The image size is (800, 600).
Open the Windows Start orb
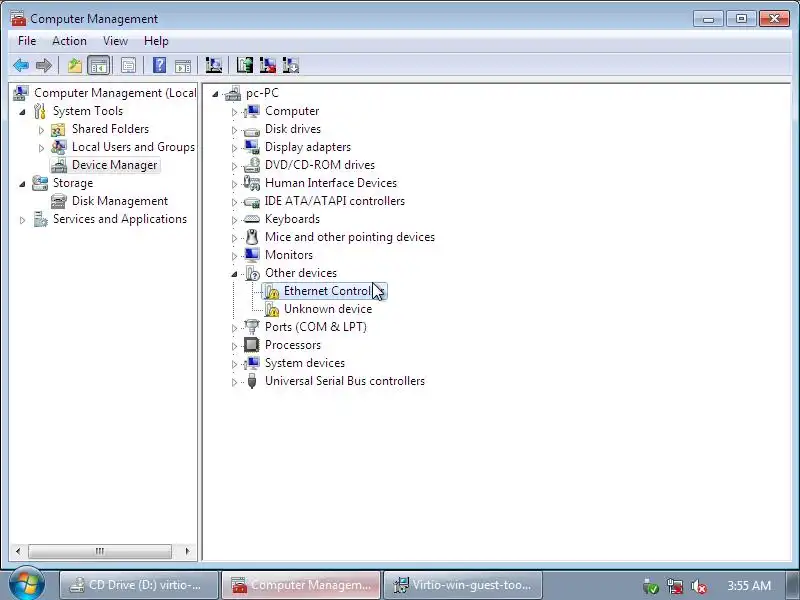[x=27, y=584]
